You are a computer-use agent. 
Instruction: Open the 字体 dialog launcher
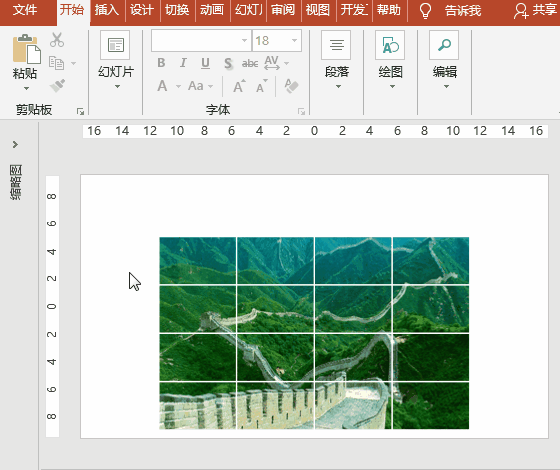coord(301,112)
